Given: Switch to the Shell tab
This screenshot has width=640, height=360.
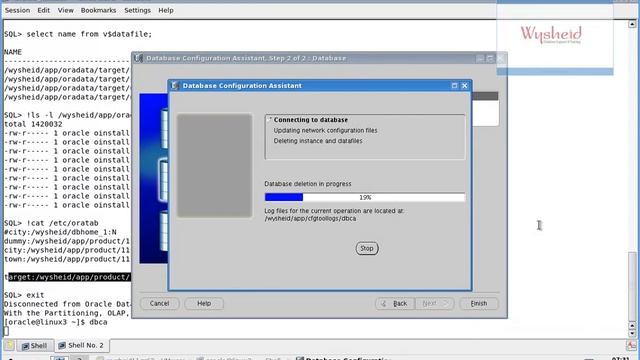Looking at the screenshot, I should (35, 346).
